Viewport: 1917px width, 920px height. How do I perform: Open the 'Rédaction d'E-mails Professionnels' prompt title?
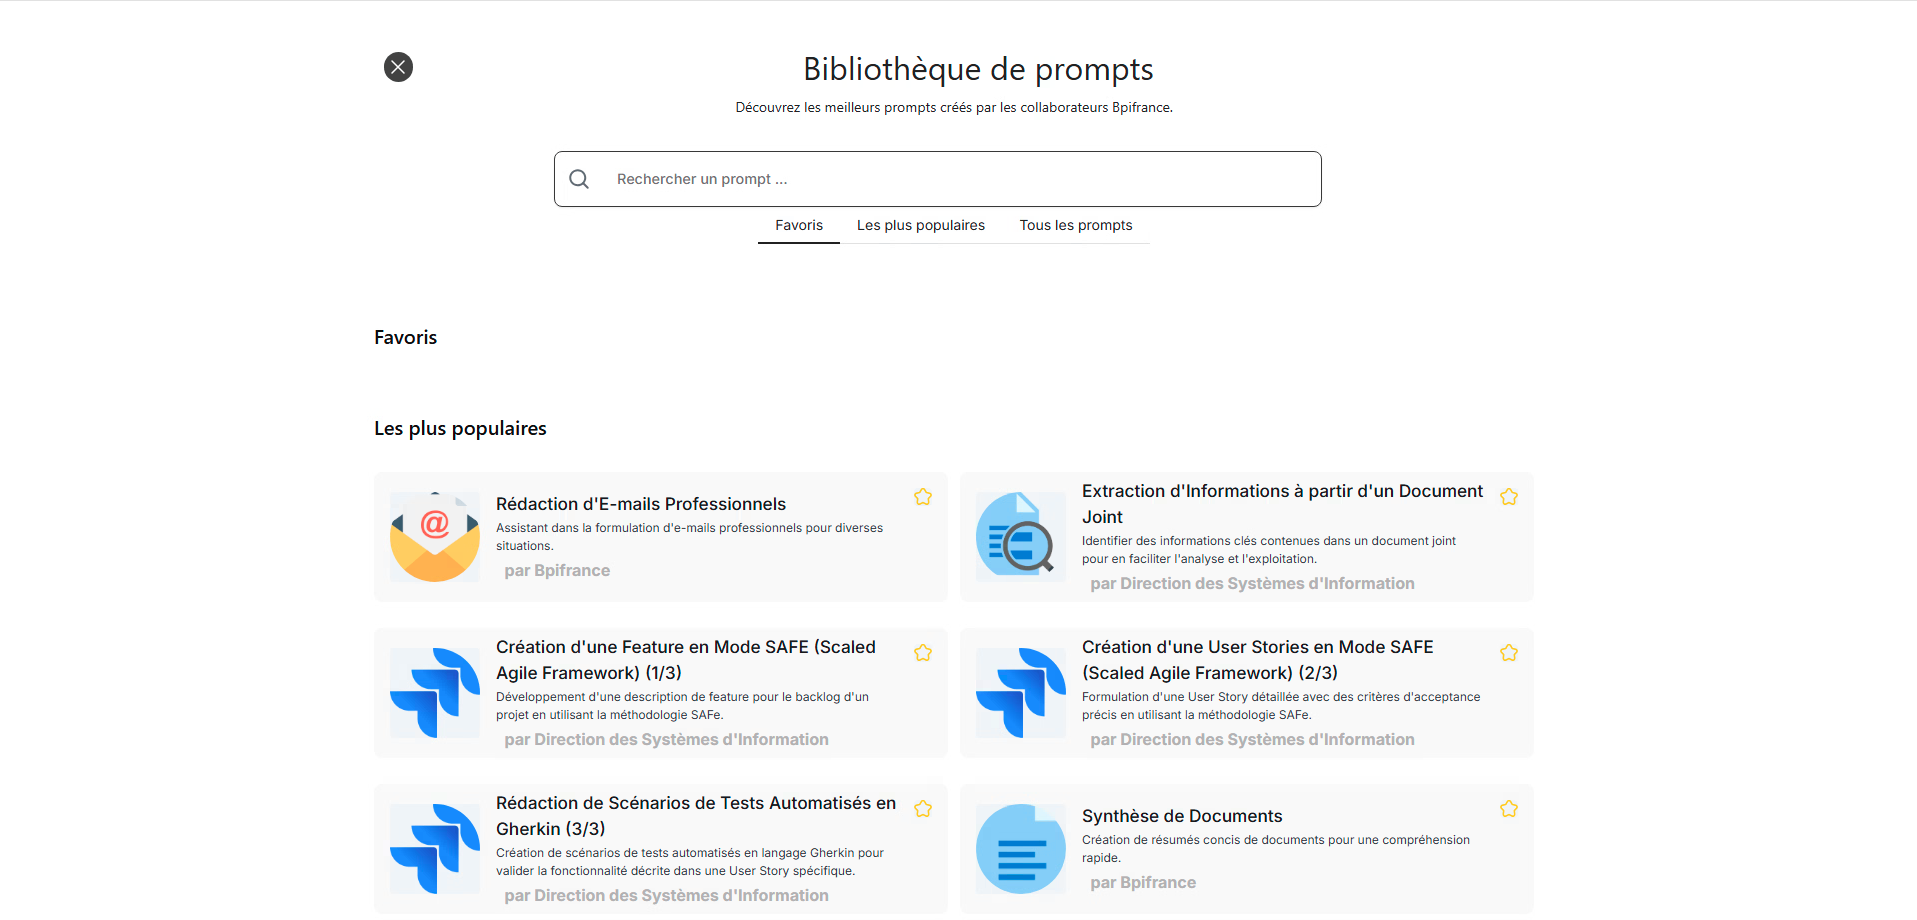[x=641, y=504]
